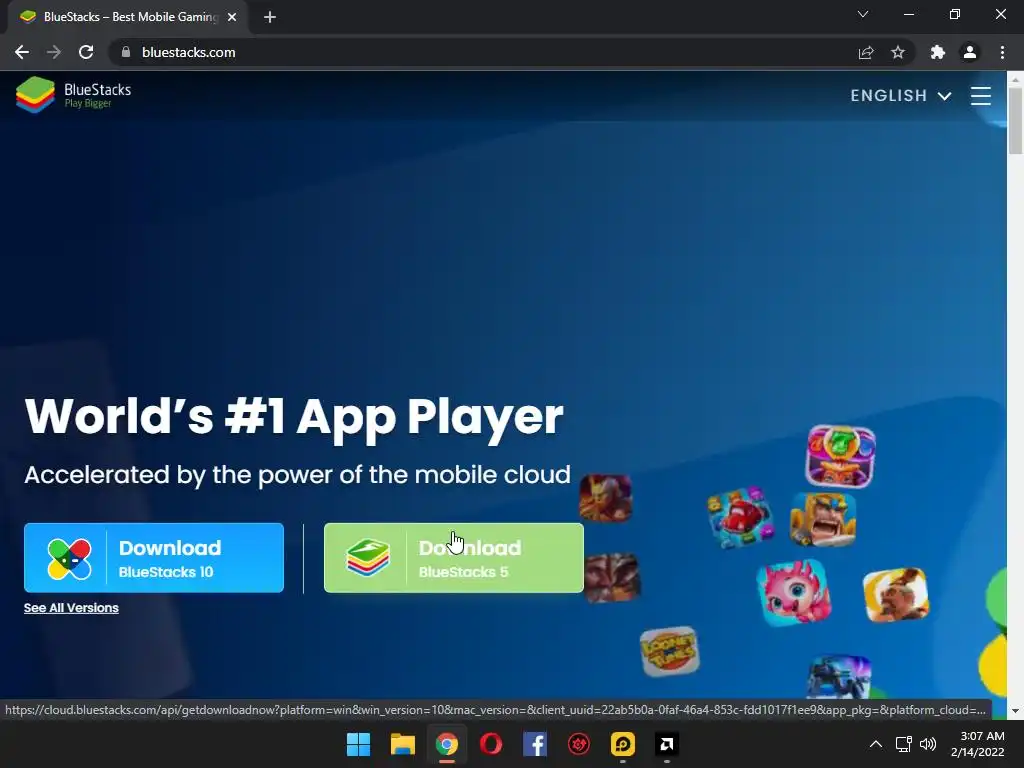Download BlueStacks 10
1024x768 pixels.
154,558
